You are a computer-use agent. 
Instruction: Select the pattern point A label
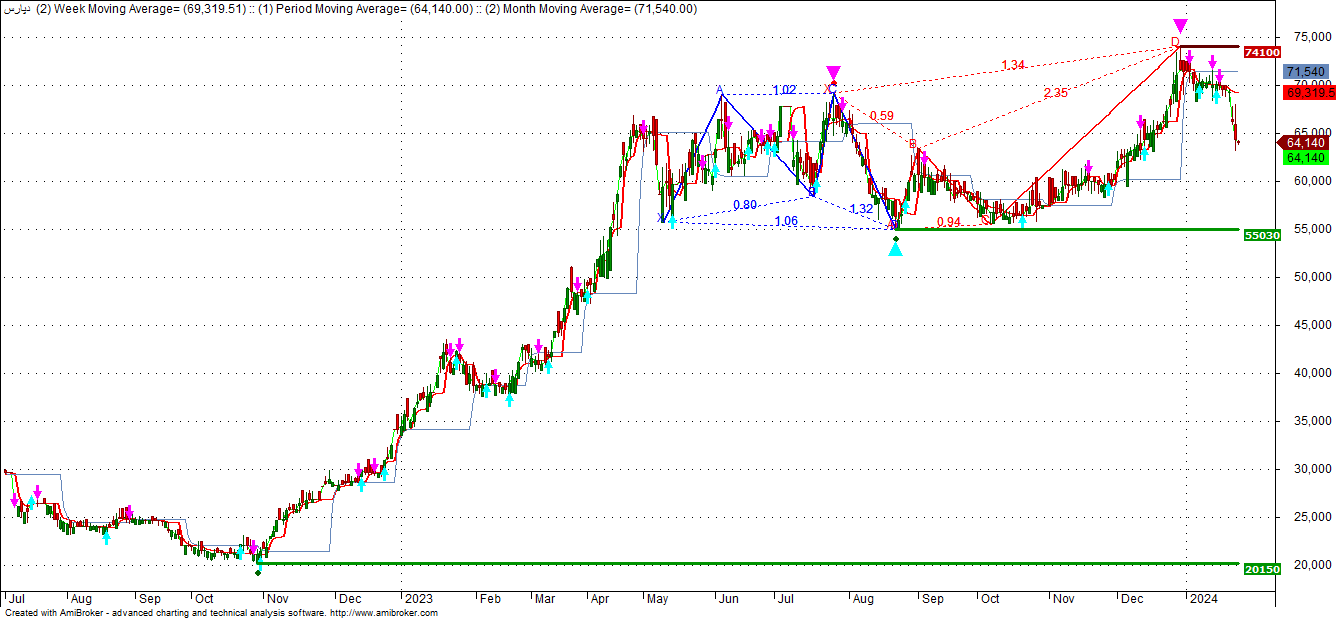coord(719,90)
